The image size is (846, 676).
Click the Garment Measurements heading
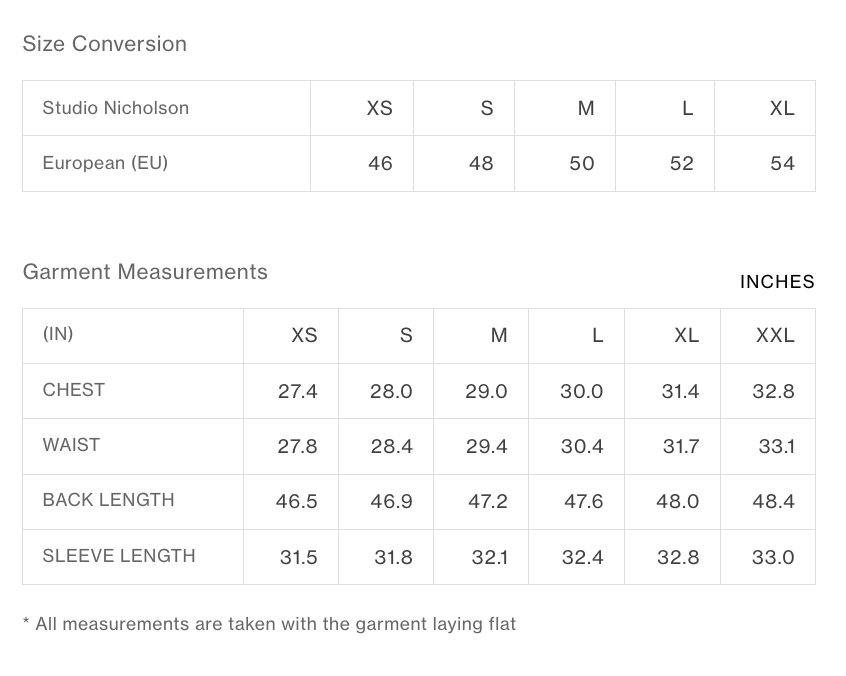point(145,271)
